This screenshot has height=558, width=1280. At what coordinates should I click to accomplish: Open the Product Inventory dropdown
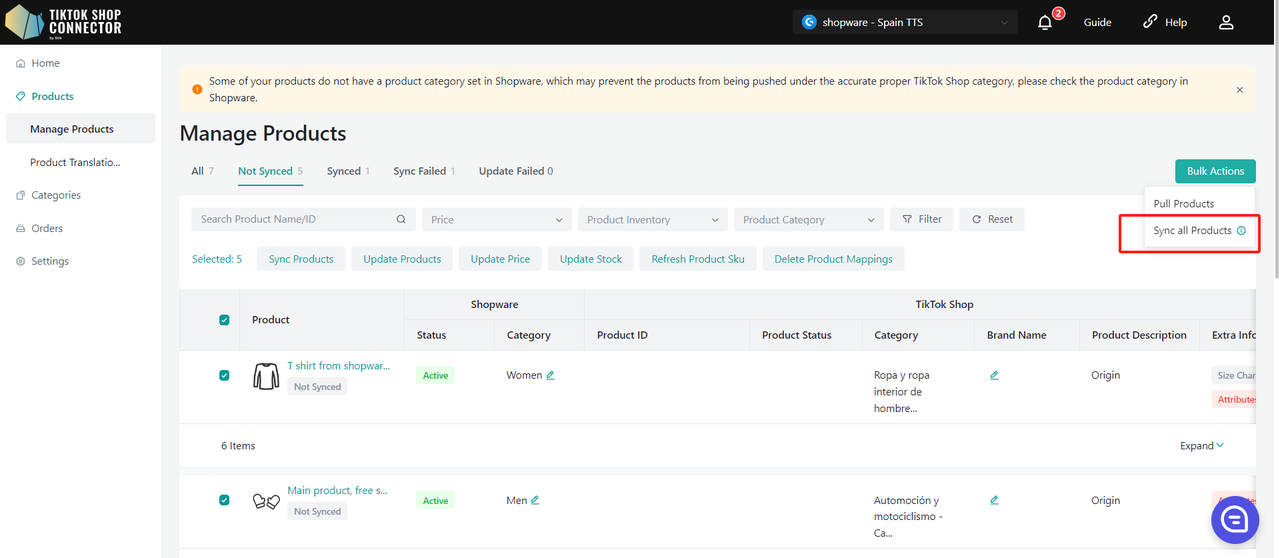pyautogui.click(x=652, y=220)
